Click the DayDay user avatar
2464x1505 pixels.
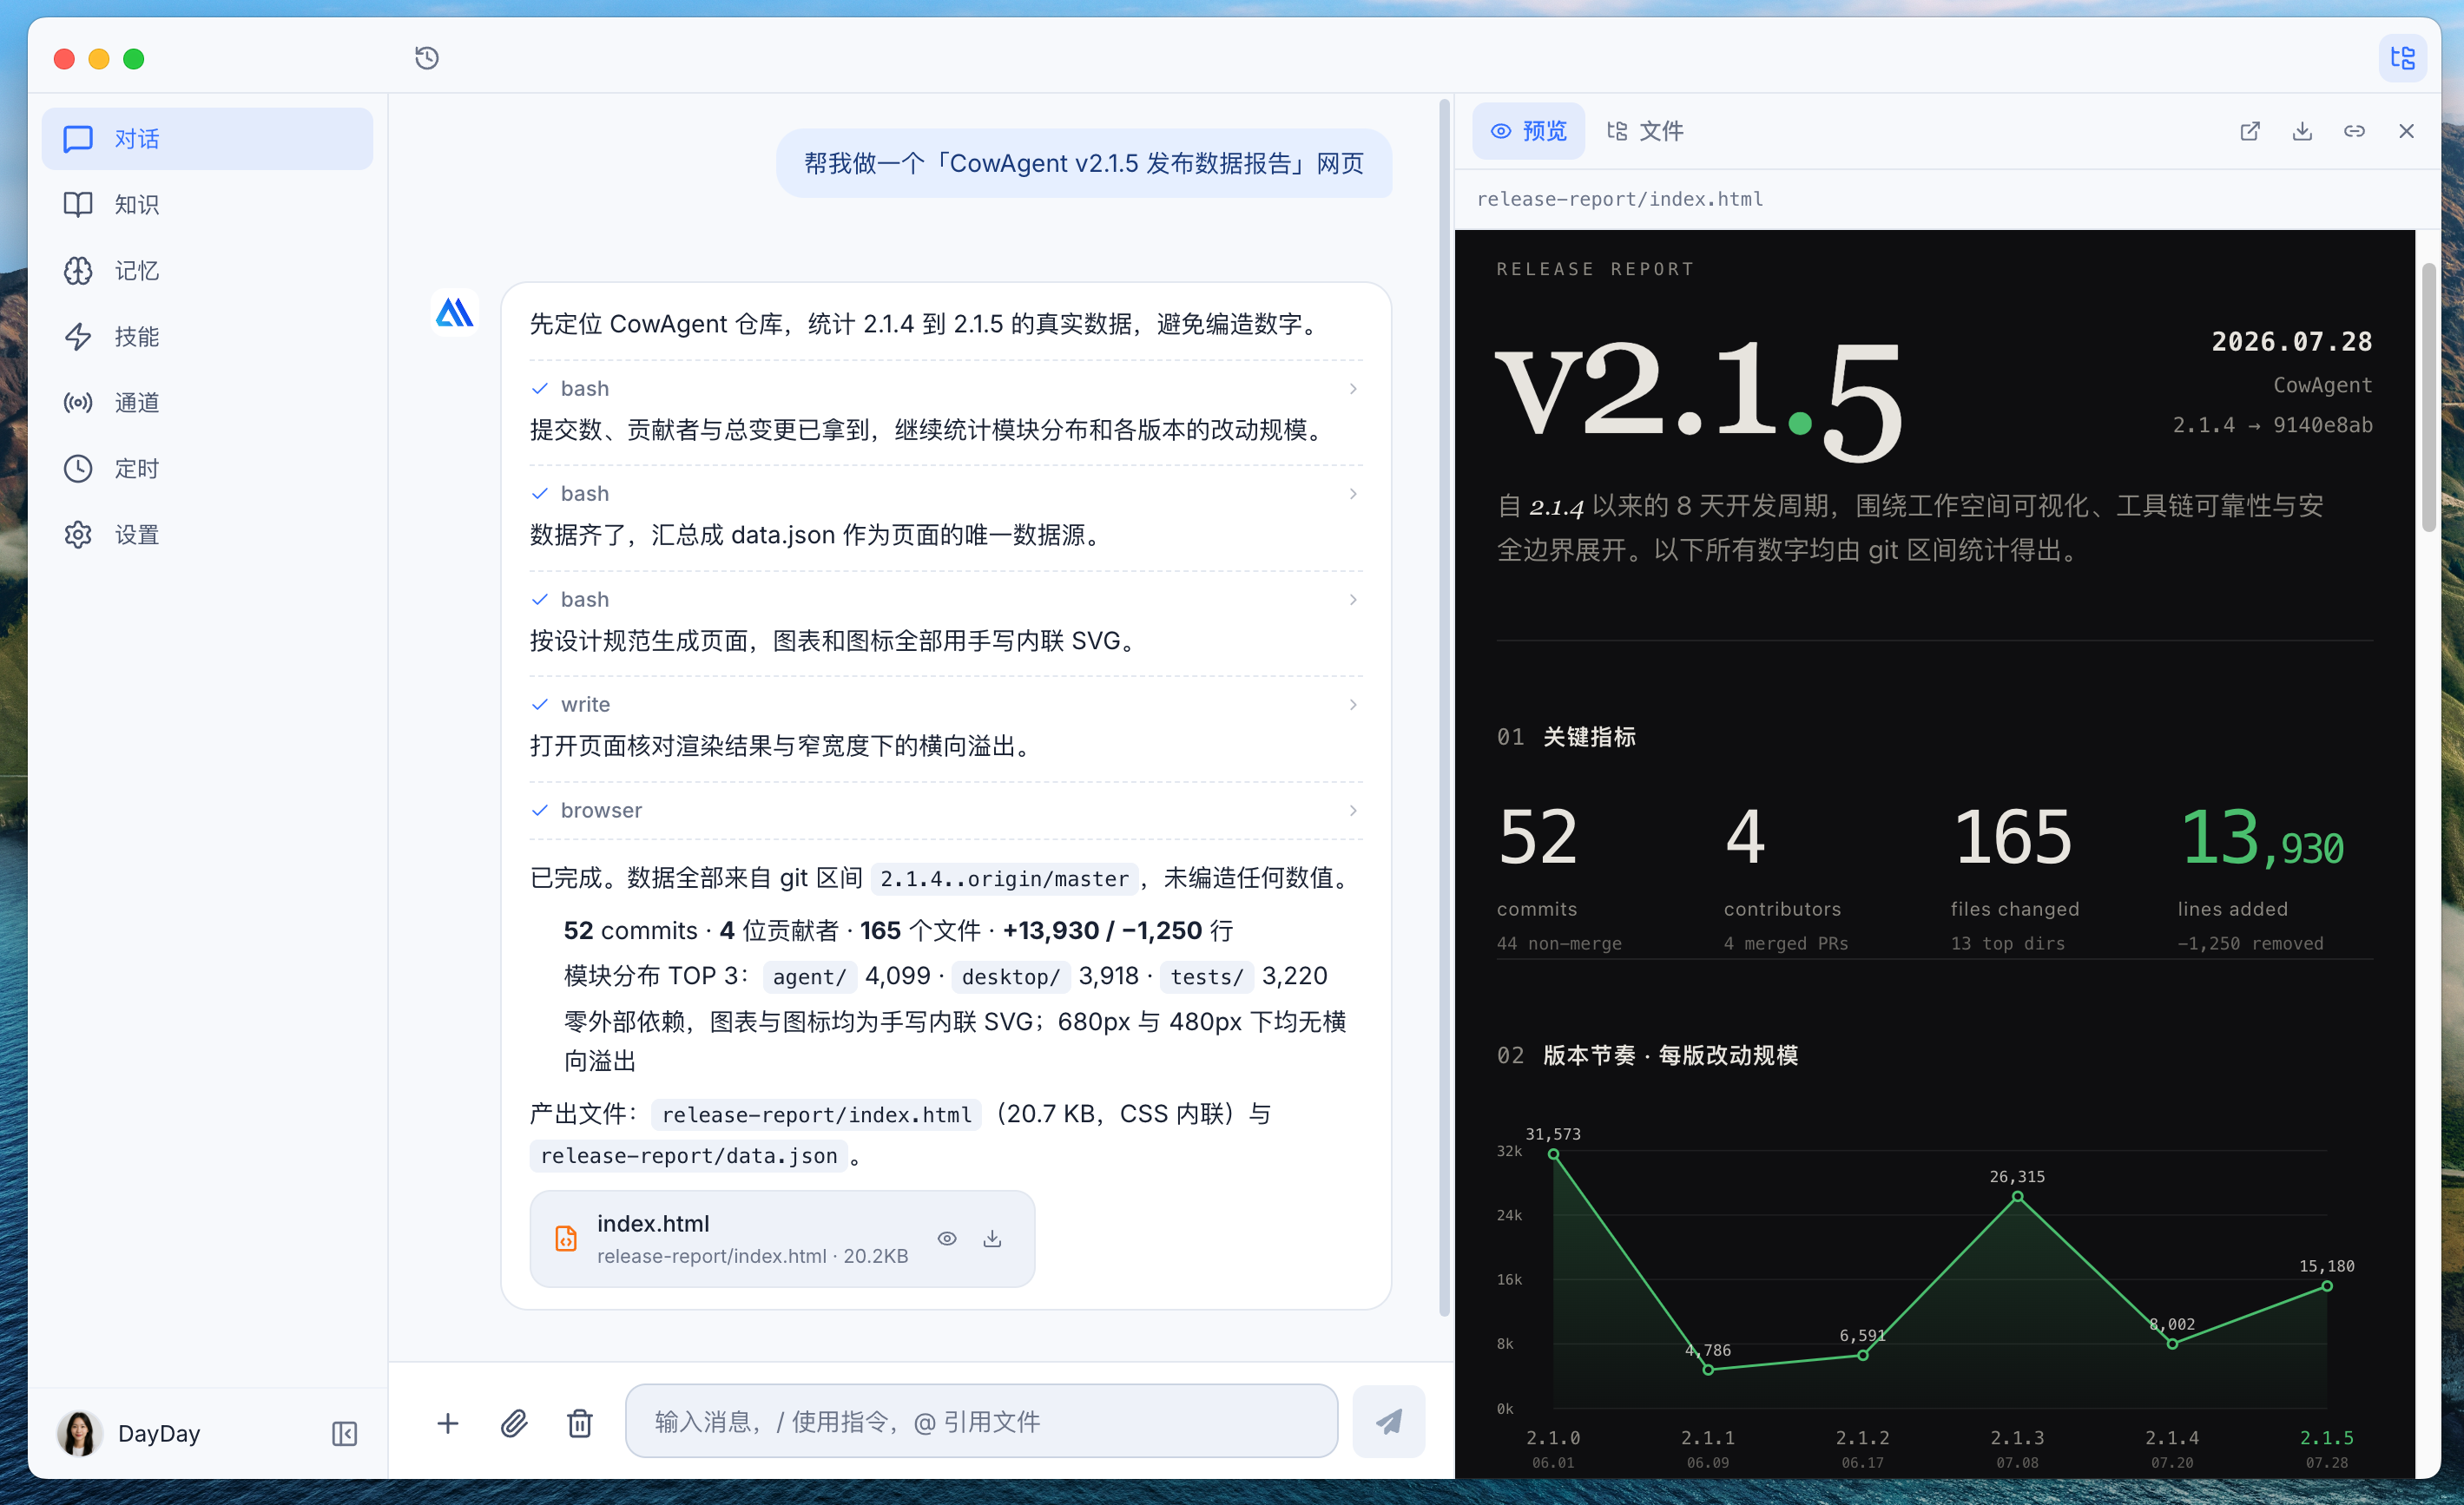pyautogui.click(x=79, y=1433)
